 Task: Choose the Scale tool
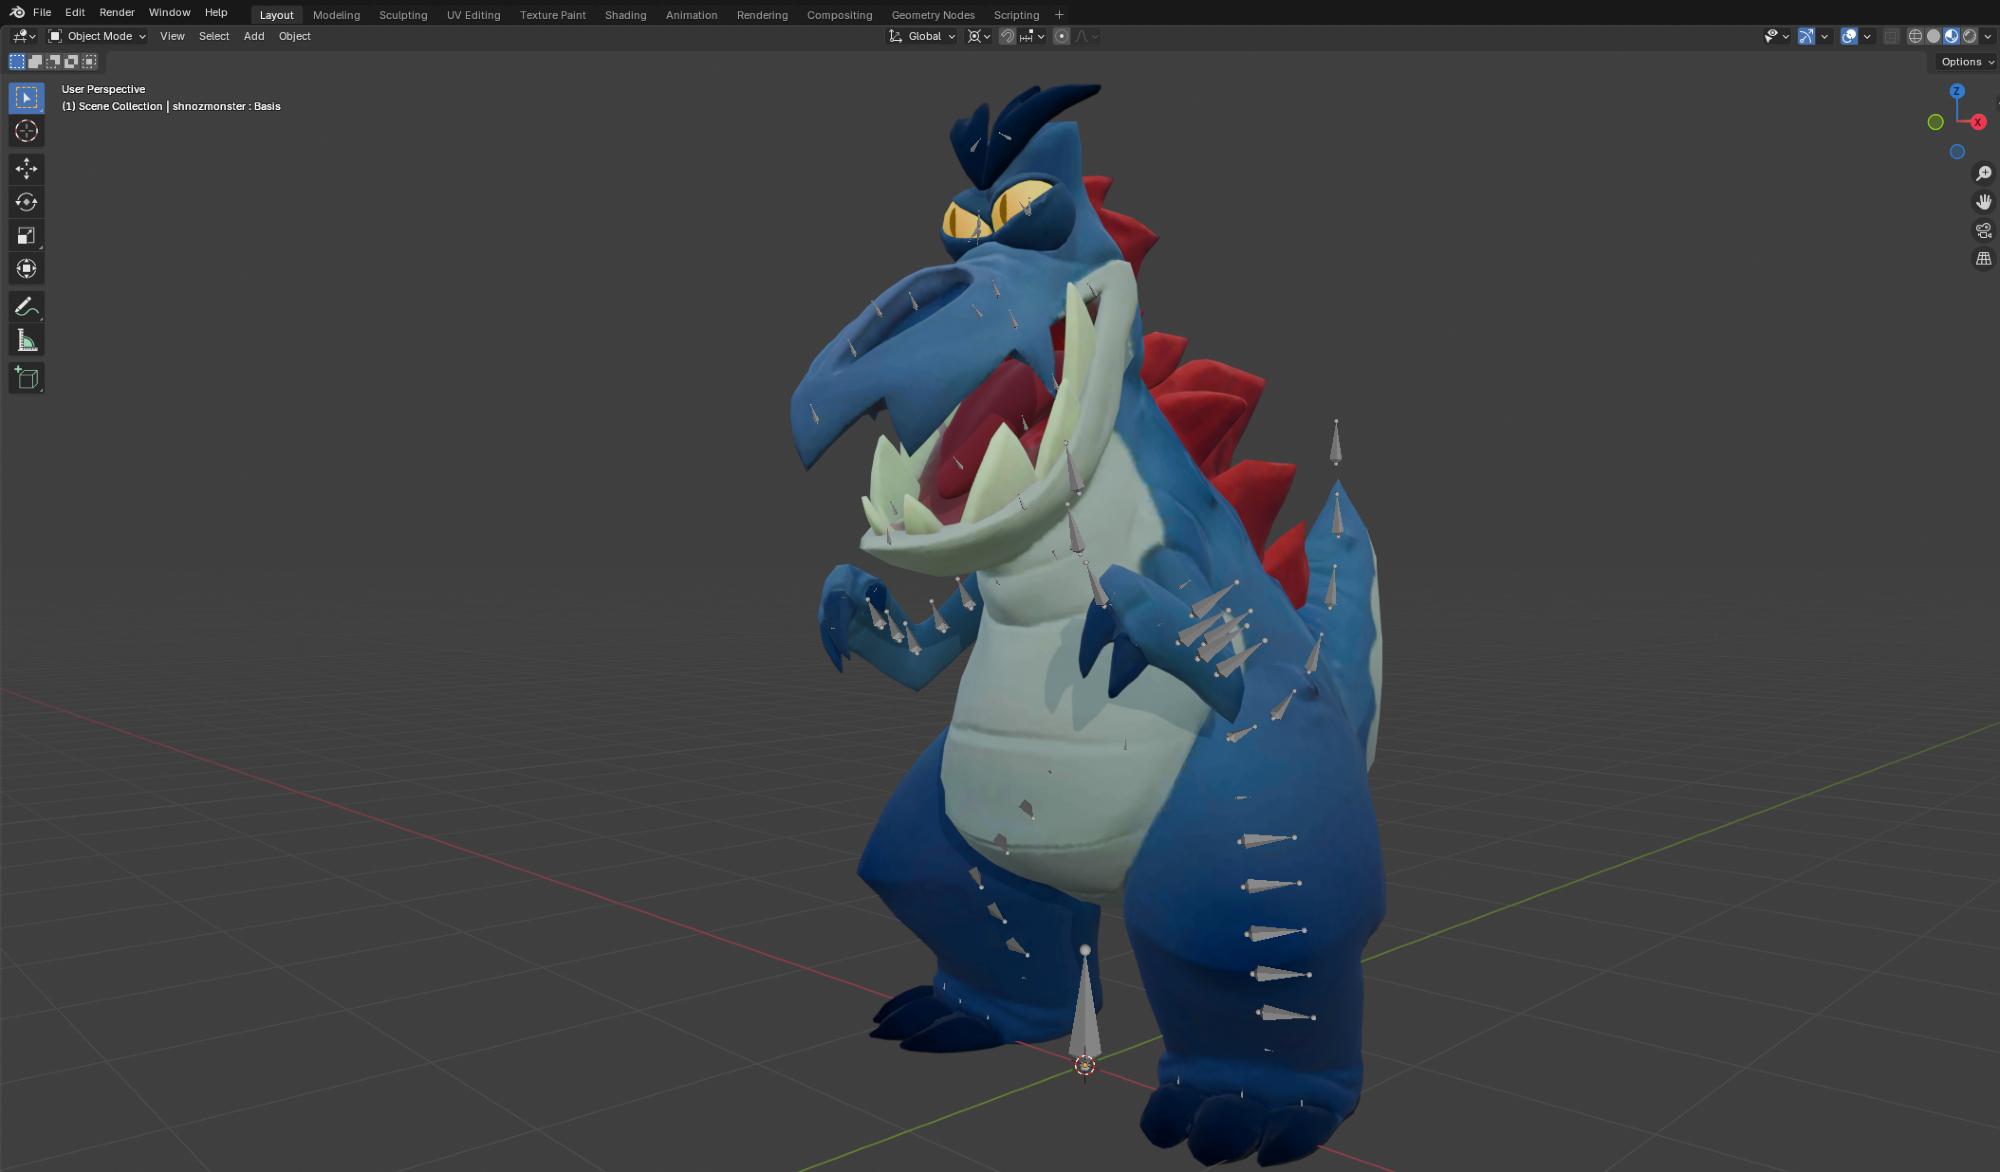27,236
